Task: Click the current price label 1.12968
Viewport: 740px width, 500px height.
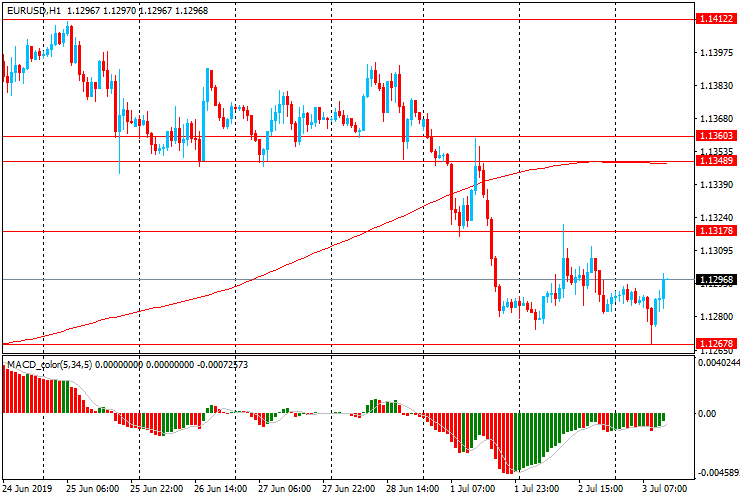Action: point(716,280)
